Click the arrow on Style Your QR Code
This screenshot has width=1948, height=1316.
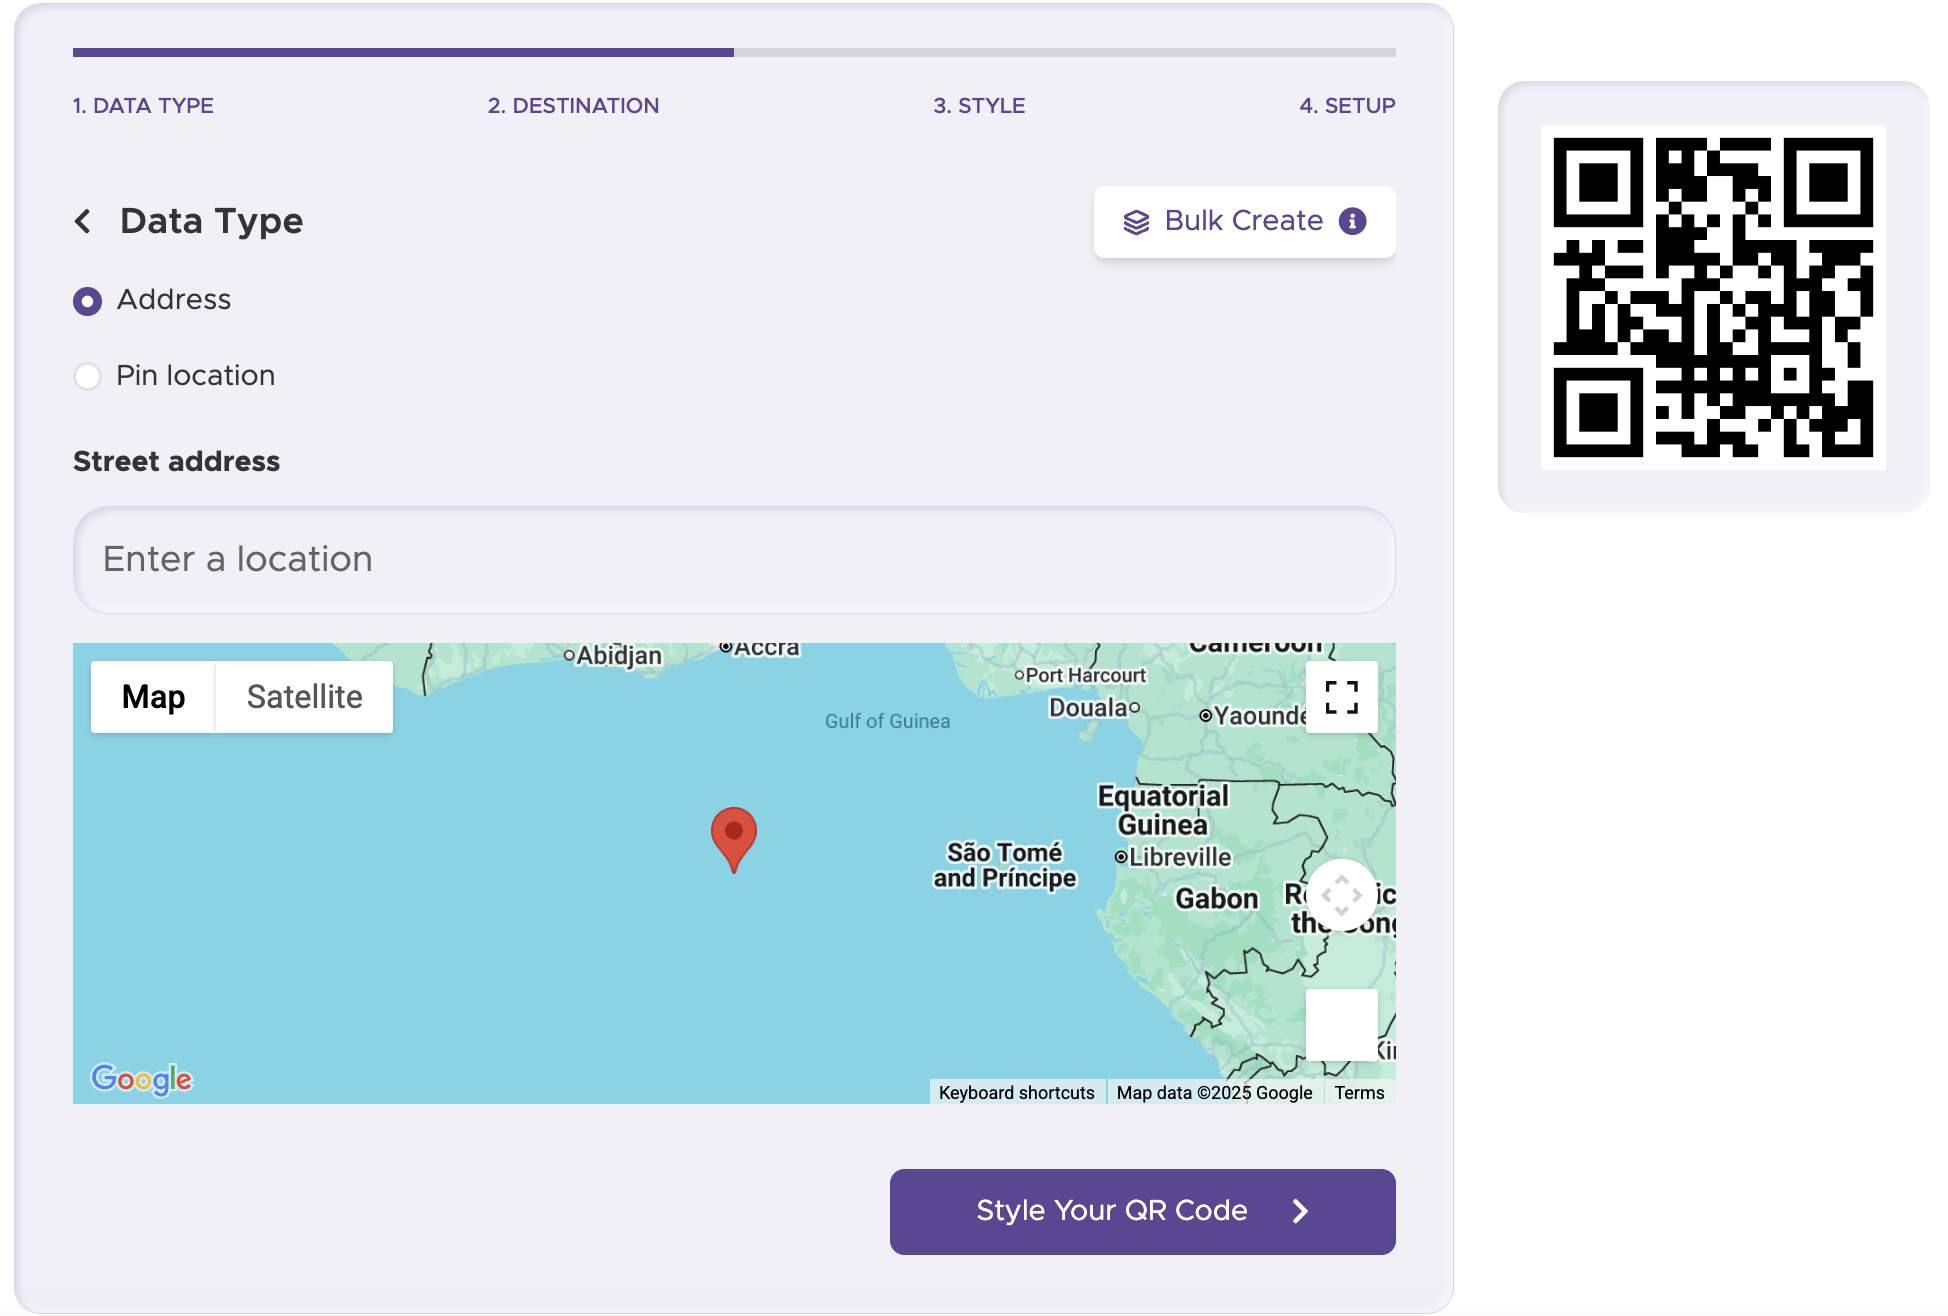(1300, 1211)
